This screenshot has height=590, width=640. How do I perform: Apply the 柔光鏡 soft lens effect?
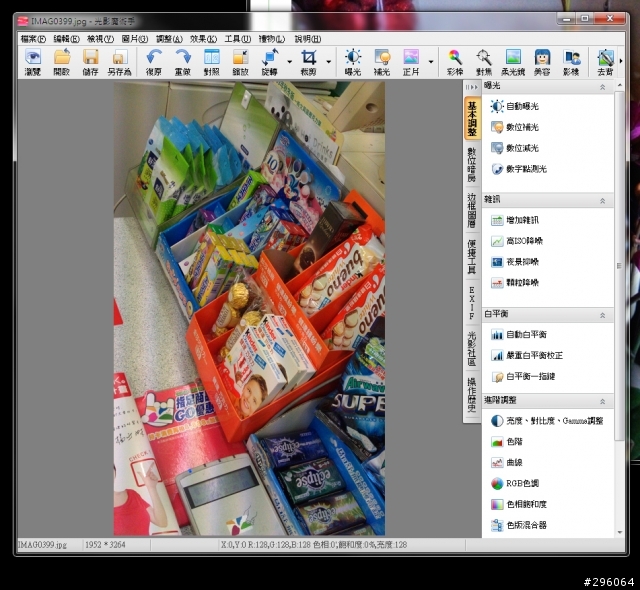[x=513, y=62]
